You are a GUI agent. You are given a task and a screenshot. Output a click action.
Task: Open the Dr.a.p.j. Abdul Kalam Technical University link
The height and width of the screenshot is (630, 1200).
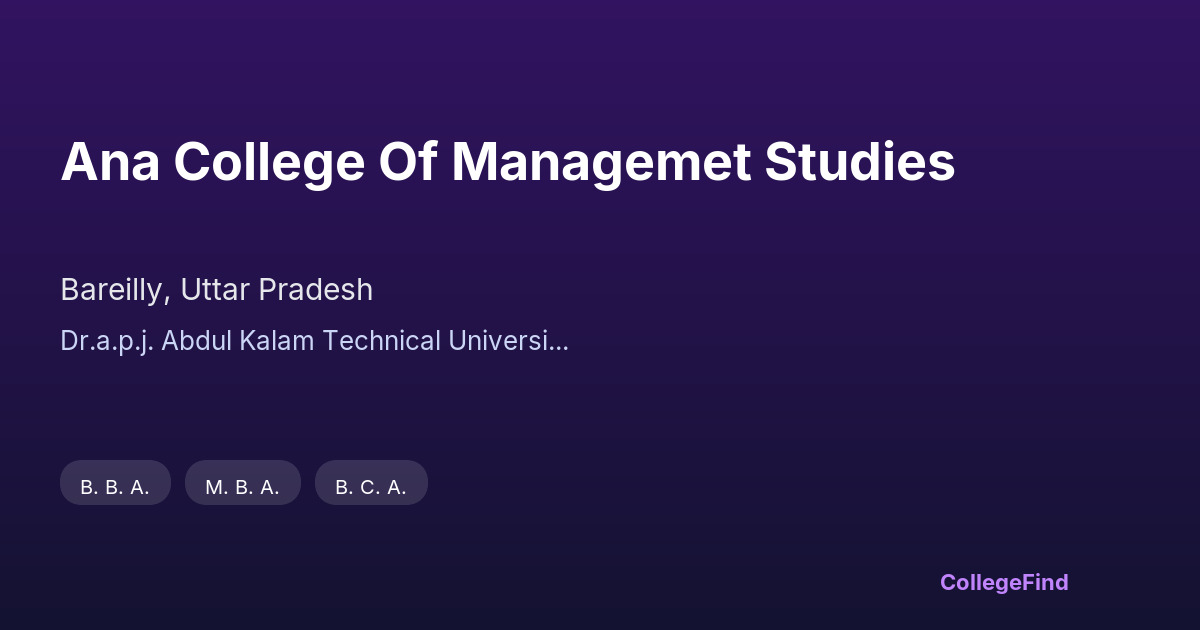click(314, 341)
